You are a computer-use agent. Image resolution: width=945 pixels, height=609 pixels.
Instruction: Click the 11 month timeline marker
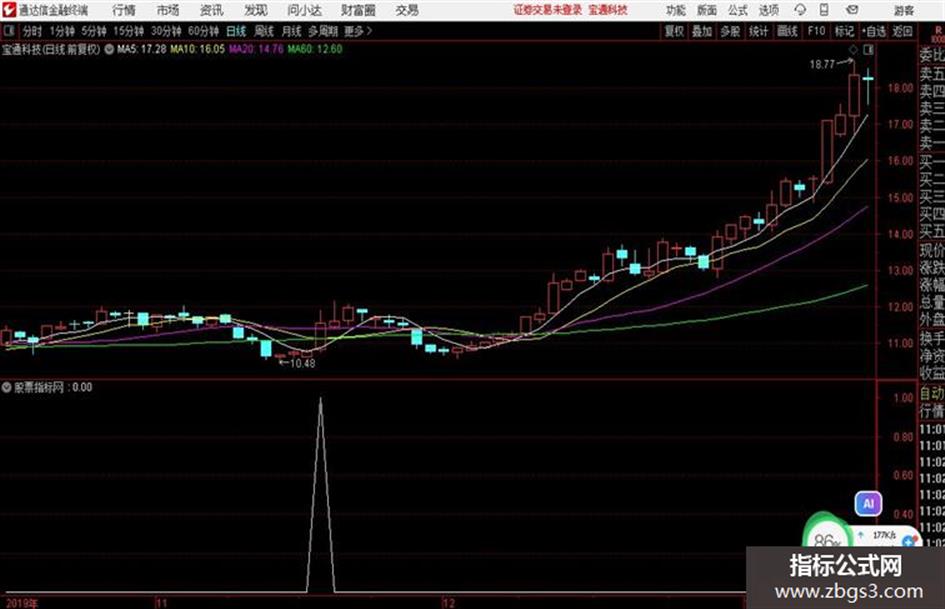pyautogui.click(x=162, y=603)
